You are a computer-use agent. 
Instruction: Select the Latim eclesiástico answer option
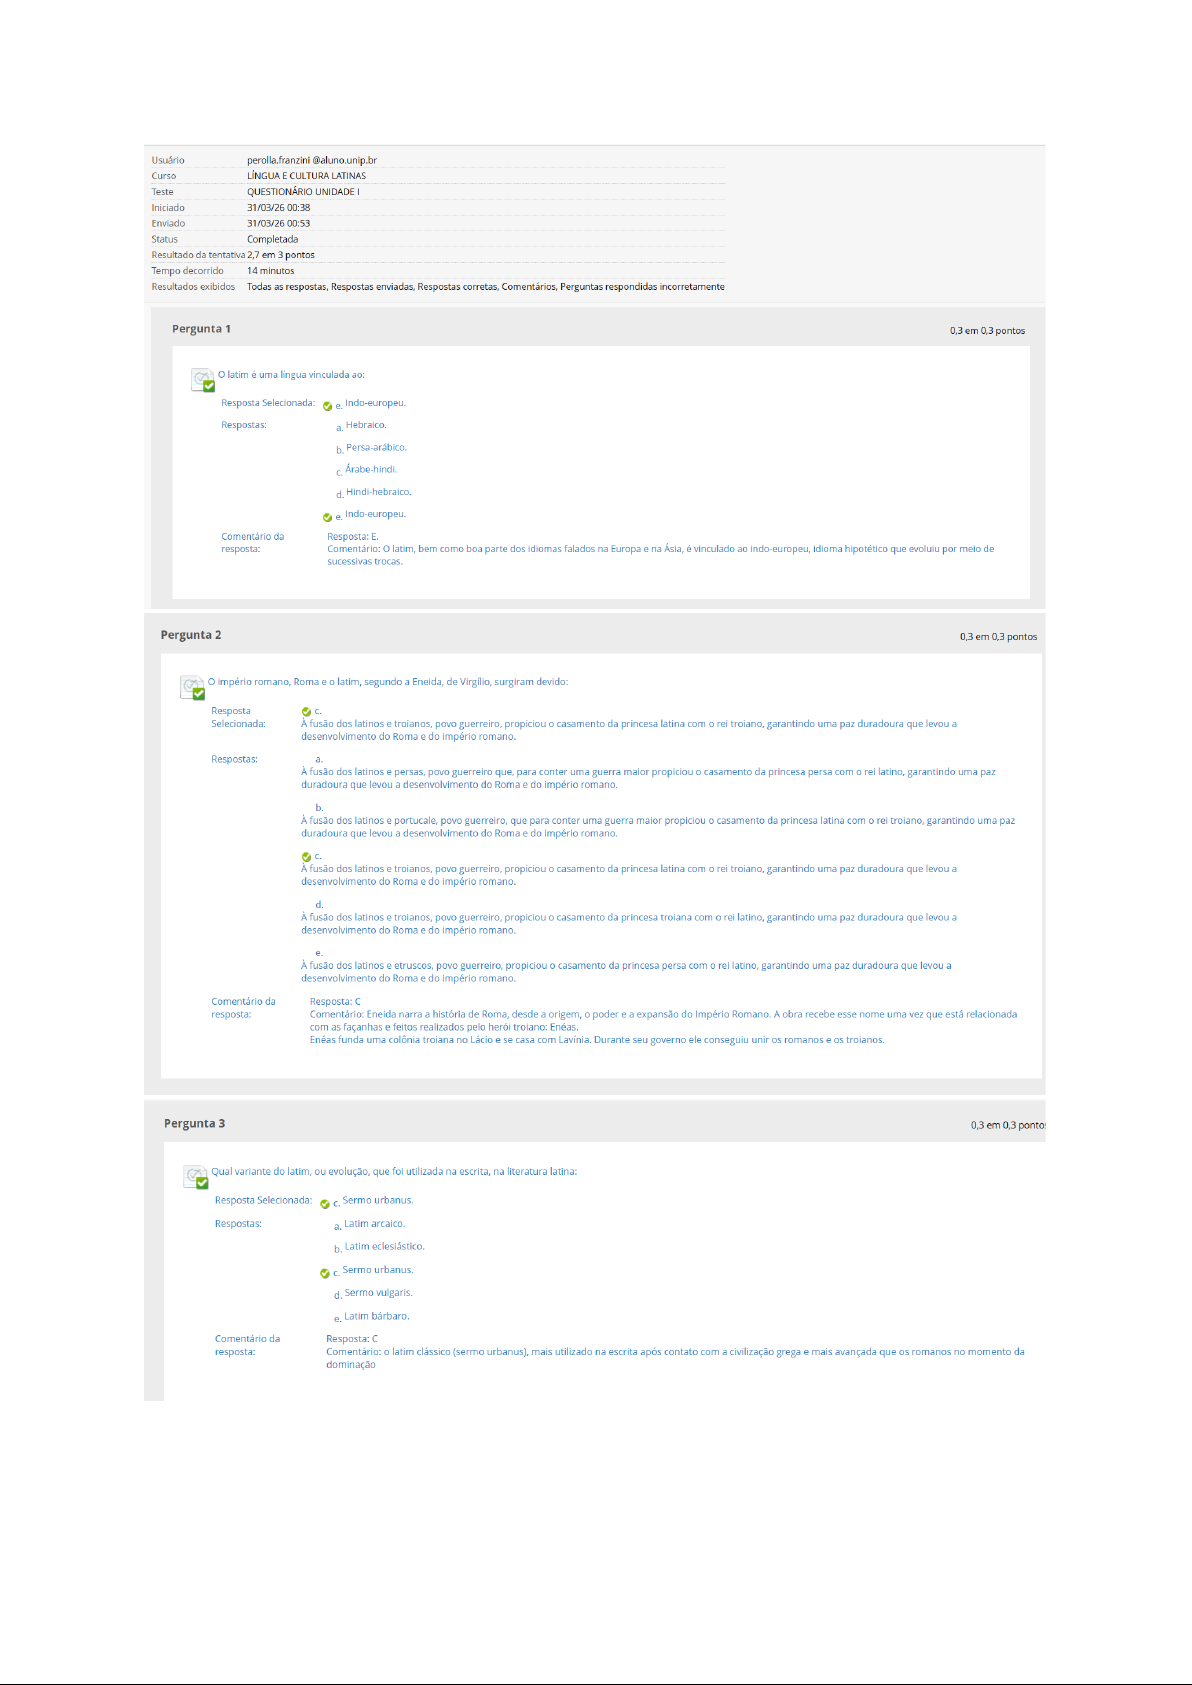[384, 1247]
